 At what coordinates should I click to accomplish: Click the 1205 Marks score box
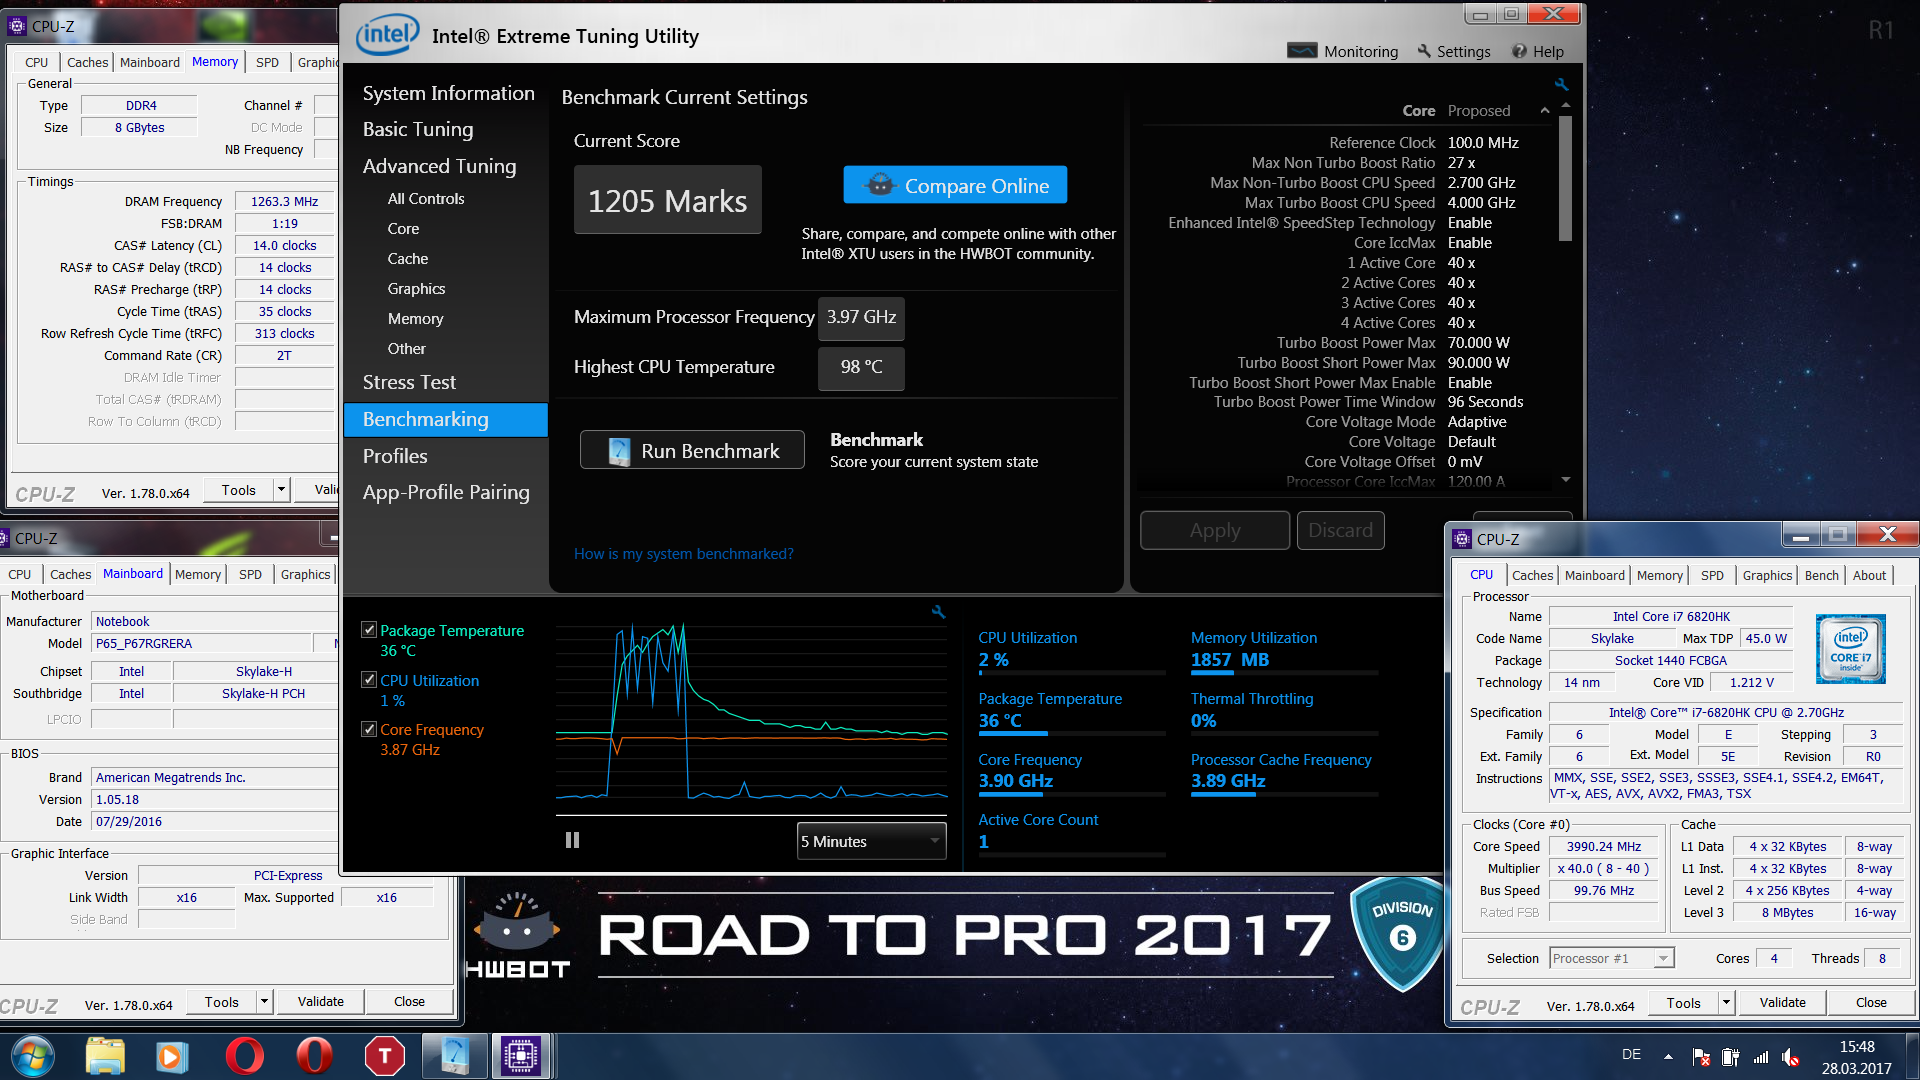pyautogui.click(x=667, y=200)
